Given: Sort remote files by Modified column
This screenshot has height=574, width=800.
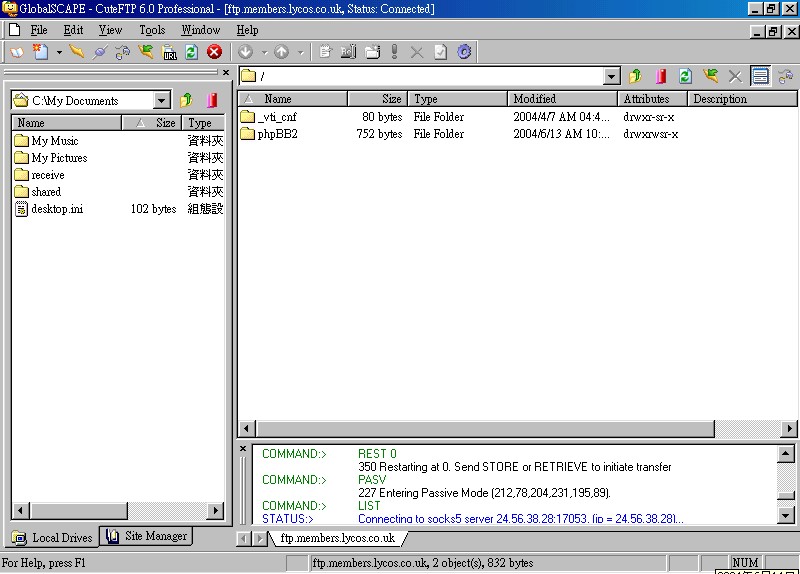Looking at the screenshot, I should point(562,99).
